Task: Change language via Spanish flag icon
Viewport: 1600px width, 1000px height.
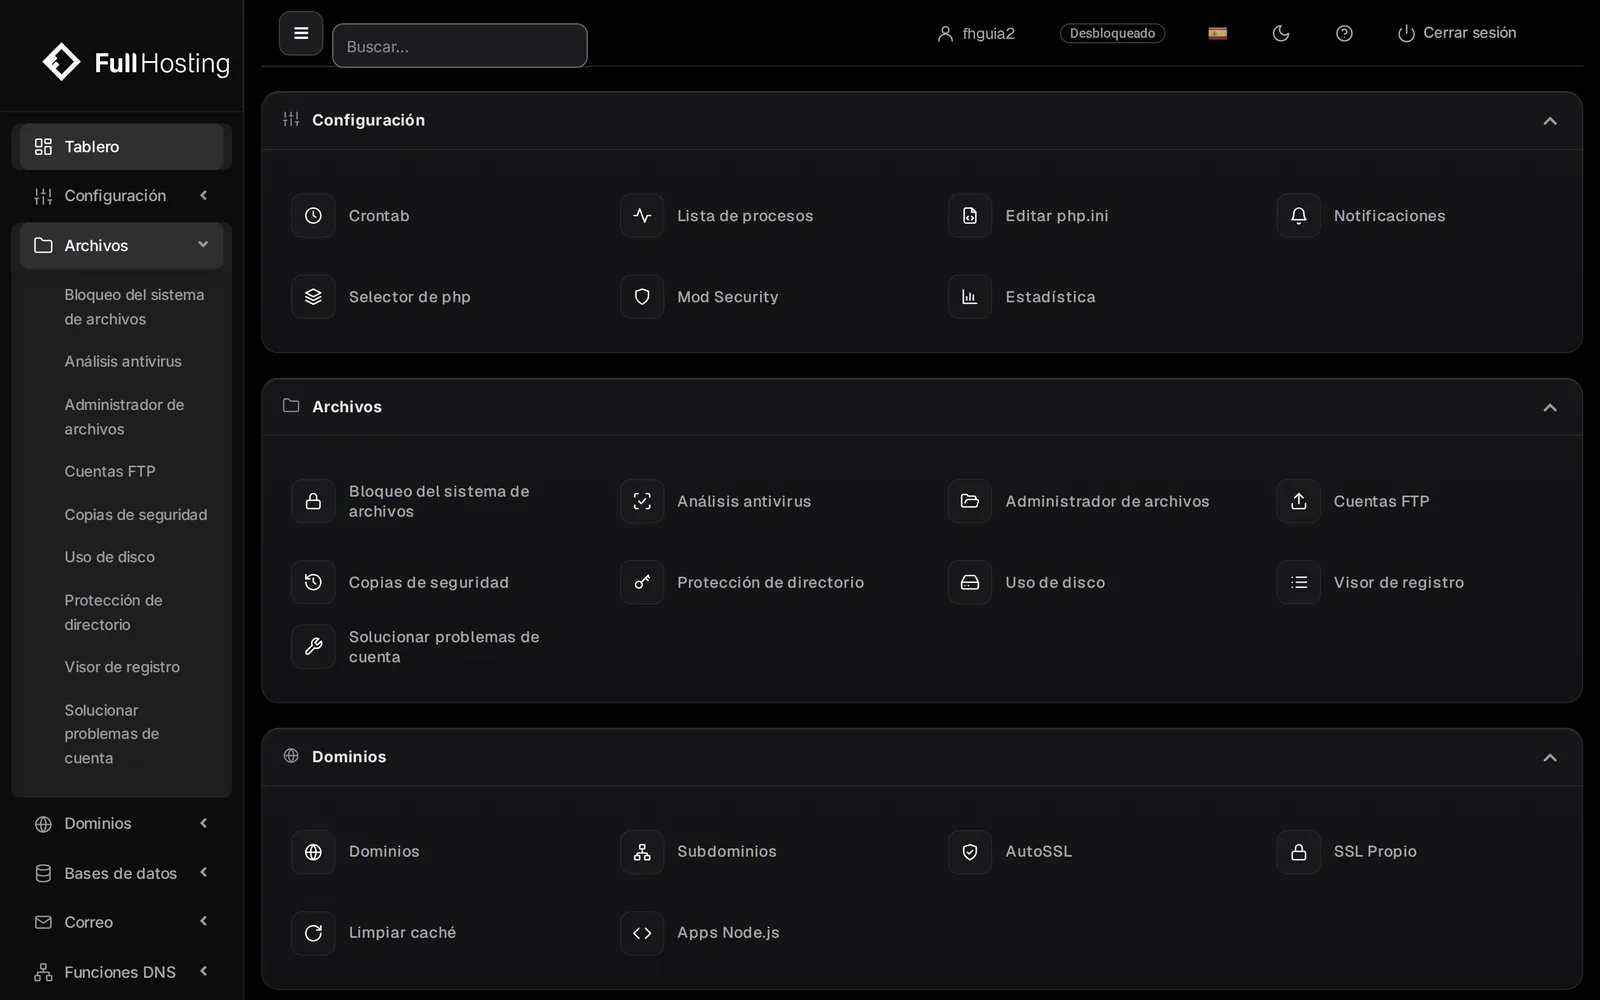Action: (1217, 33)
